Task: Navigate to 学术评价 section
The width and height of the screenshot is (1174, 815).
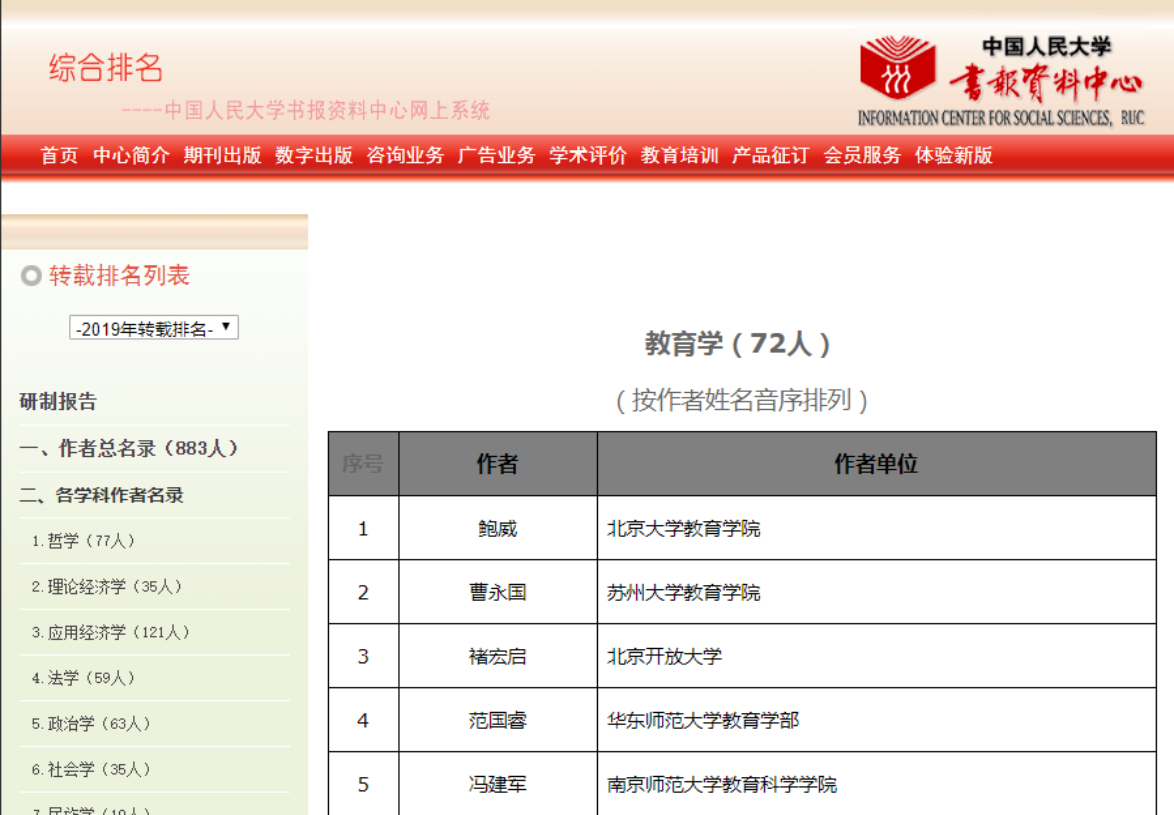Action: click(x=588, y=155)
